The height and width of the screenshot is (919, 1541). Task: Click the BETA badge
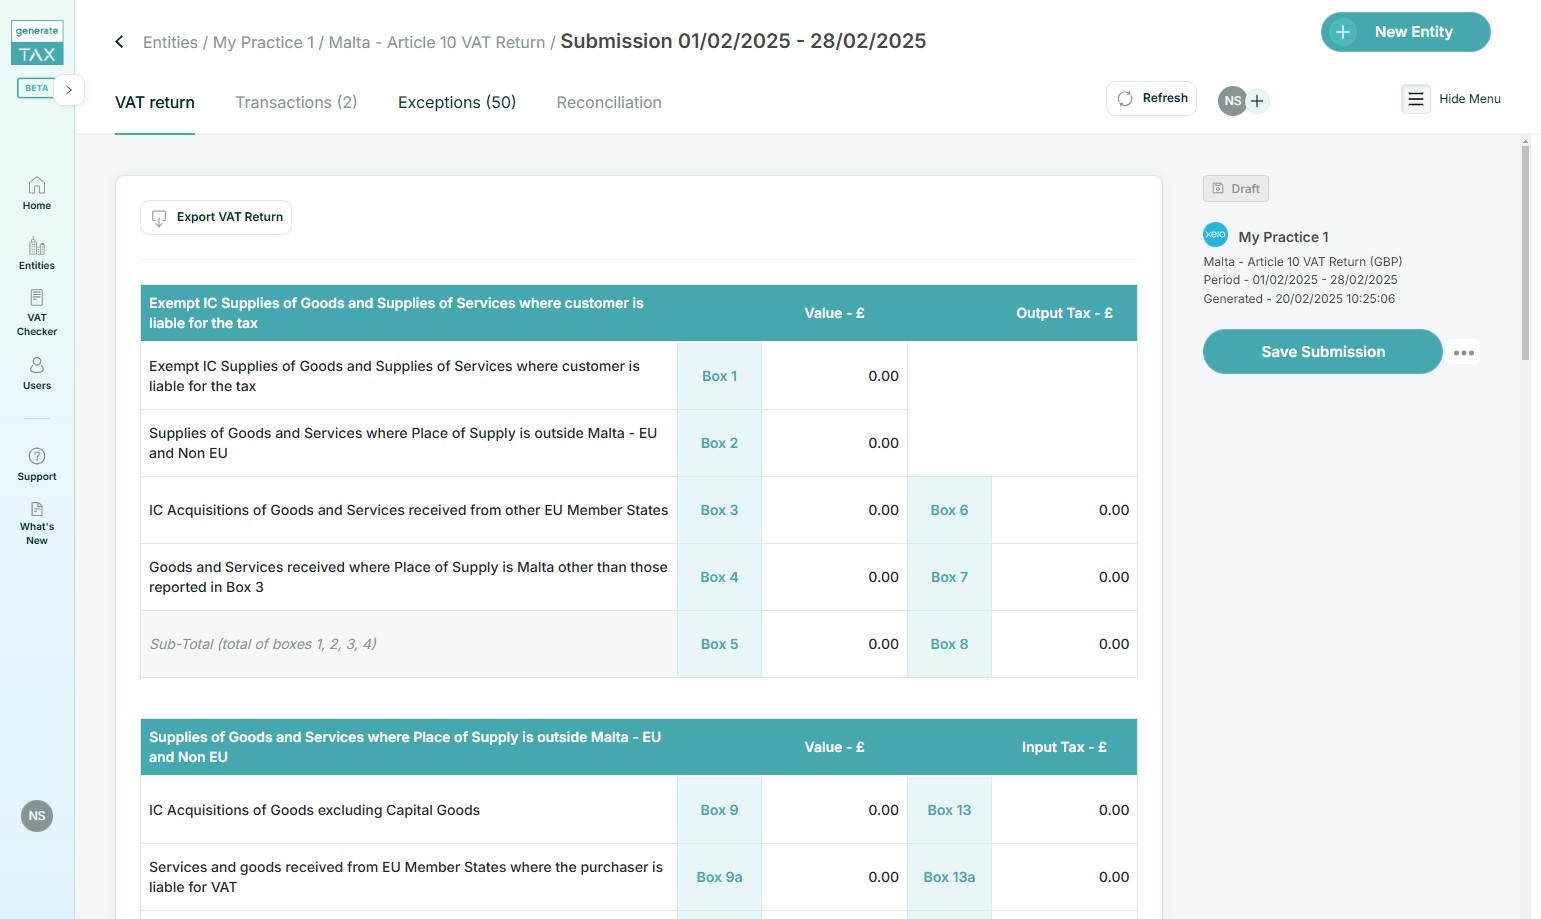click(x=36, y=88)
